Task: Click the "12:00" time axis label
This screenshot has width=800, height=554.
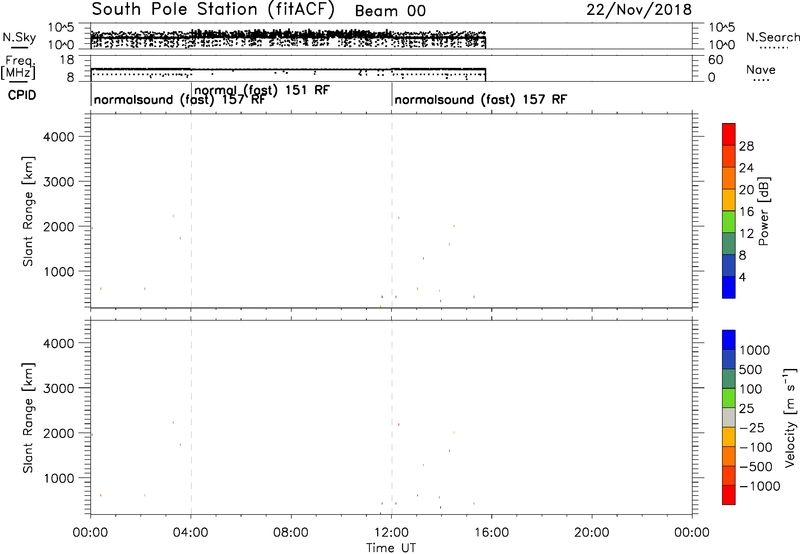Action: 391,533
